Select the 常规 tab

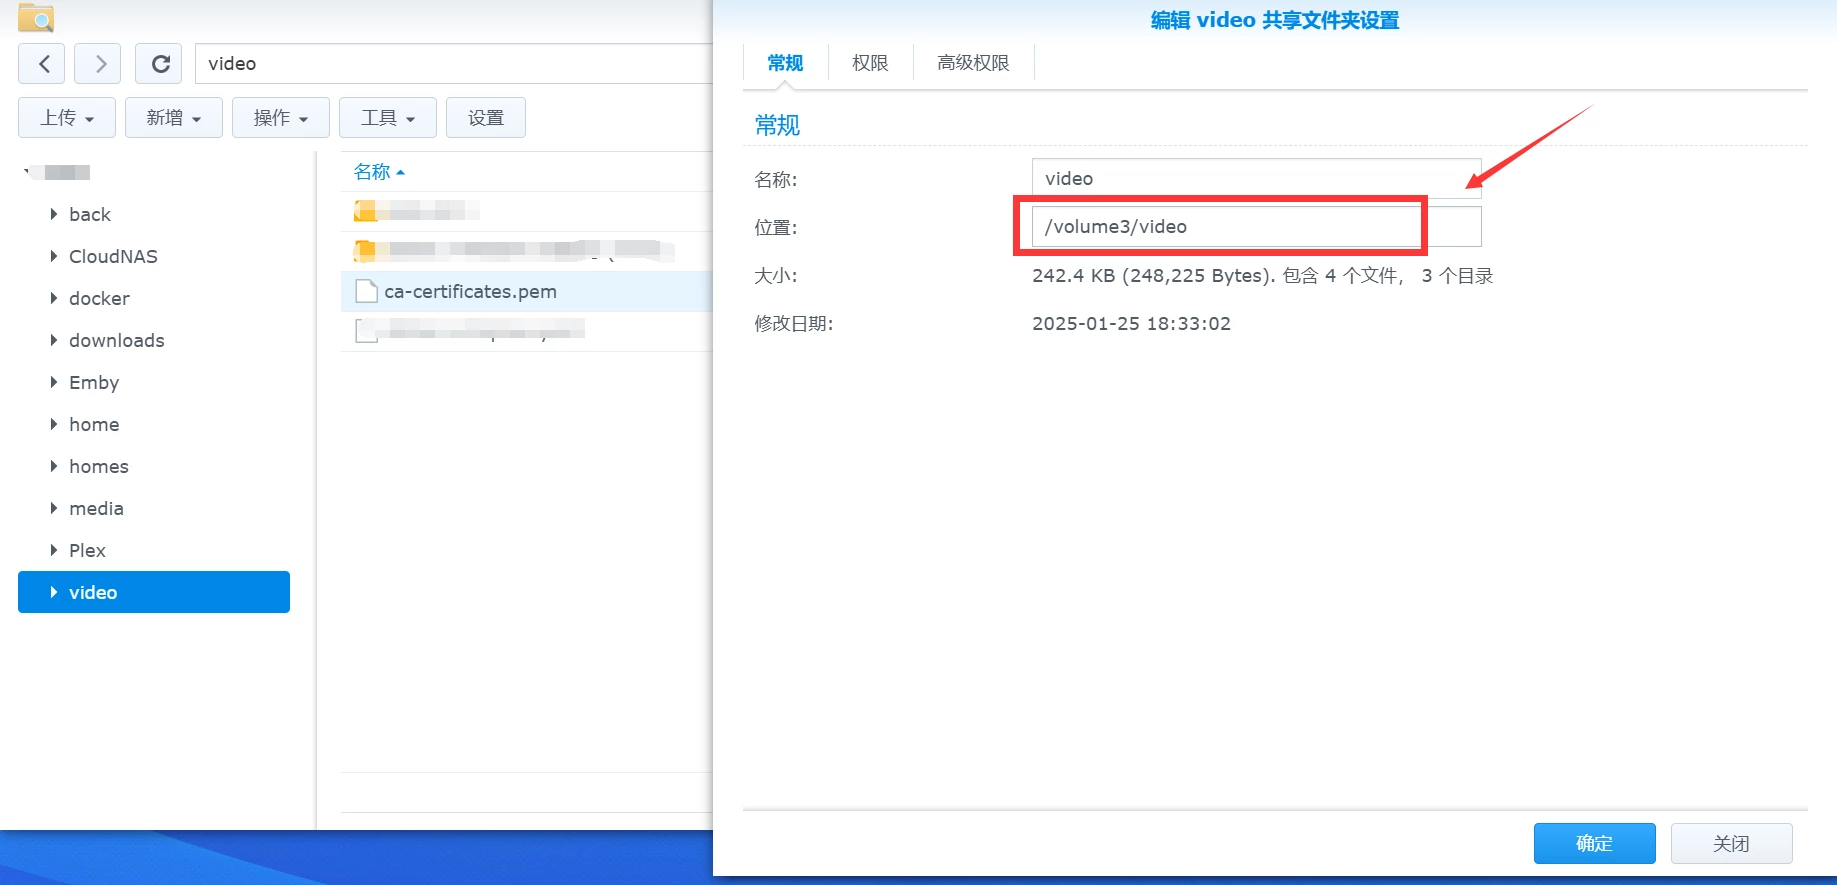pos(785,63)
